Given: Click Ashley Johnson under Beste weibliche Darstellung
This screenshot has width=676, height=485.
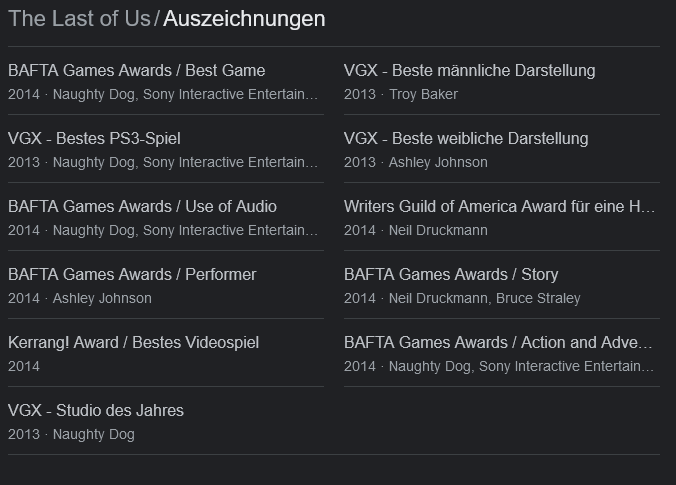Looking at the screenshot, I should (438, 163).
